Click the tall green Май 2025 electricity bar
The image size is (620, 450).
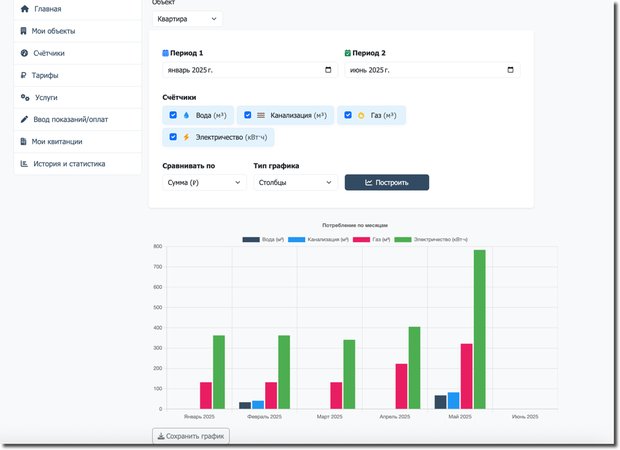[x=480, y=329]
